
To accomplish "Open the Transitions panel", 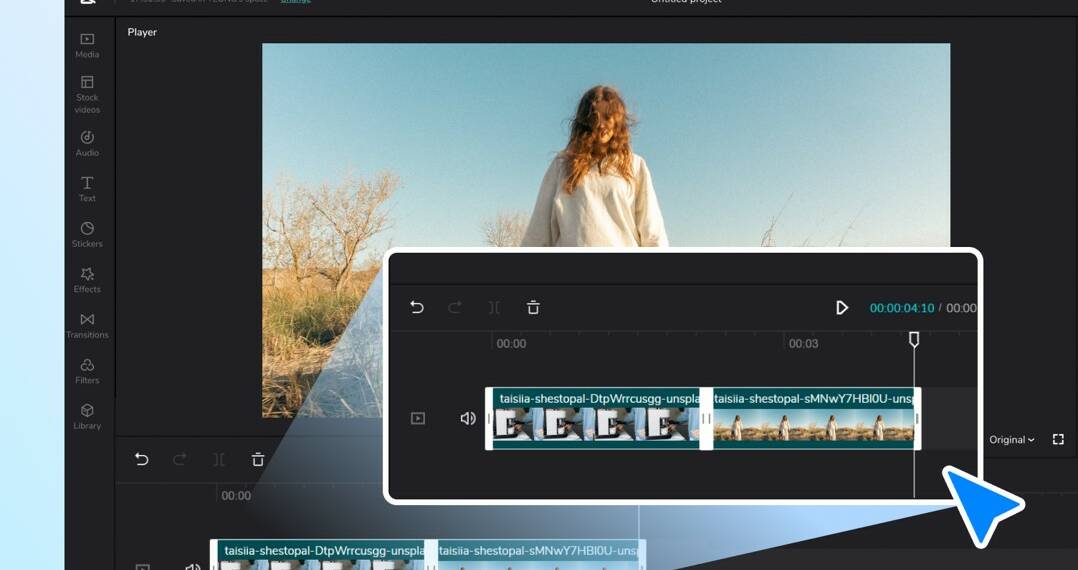I will (x=87, y=325).
